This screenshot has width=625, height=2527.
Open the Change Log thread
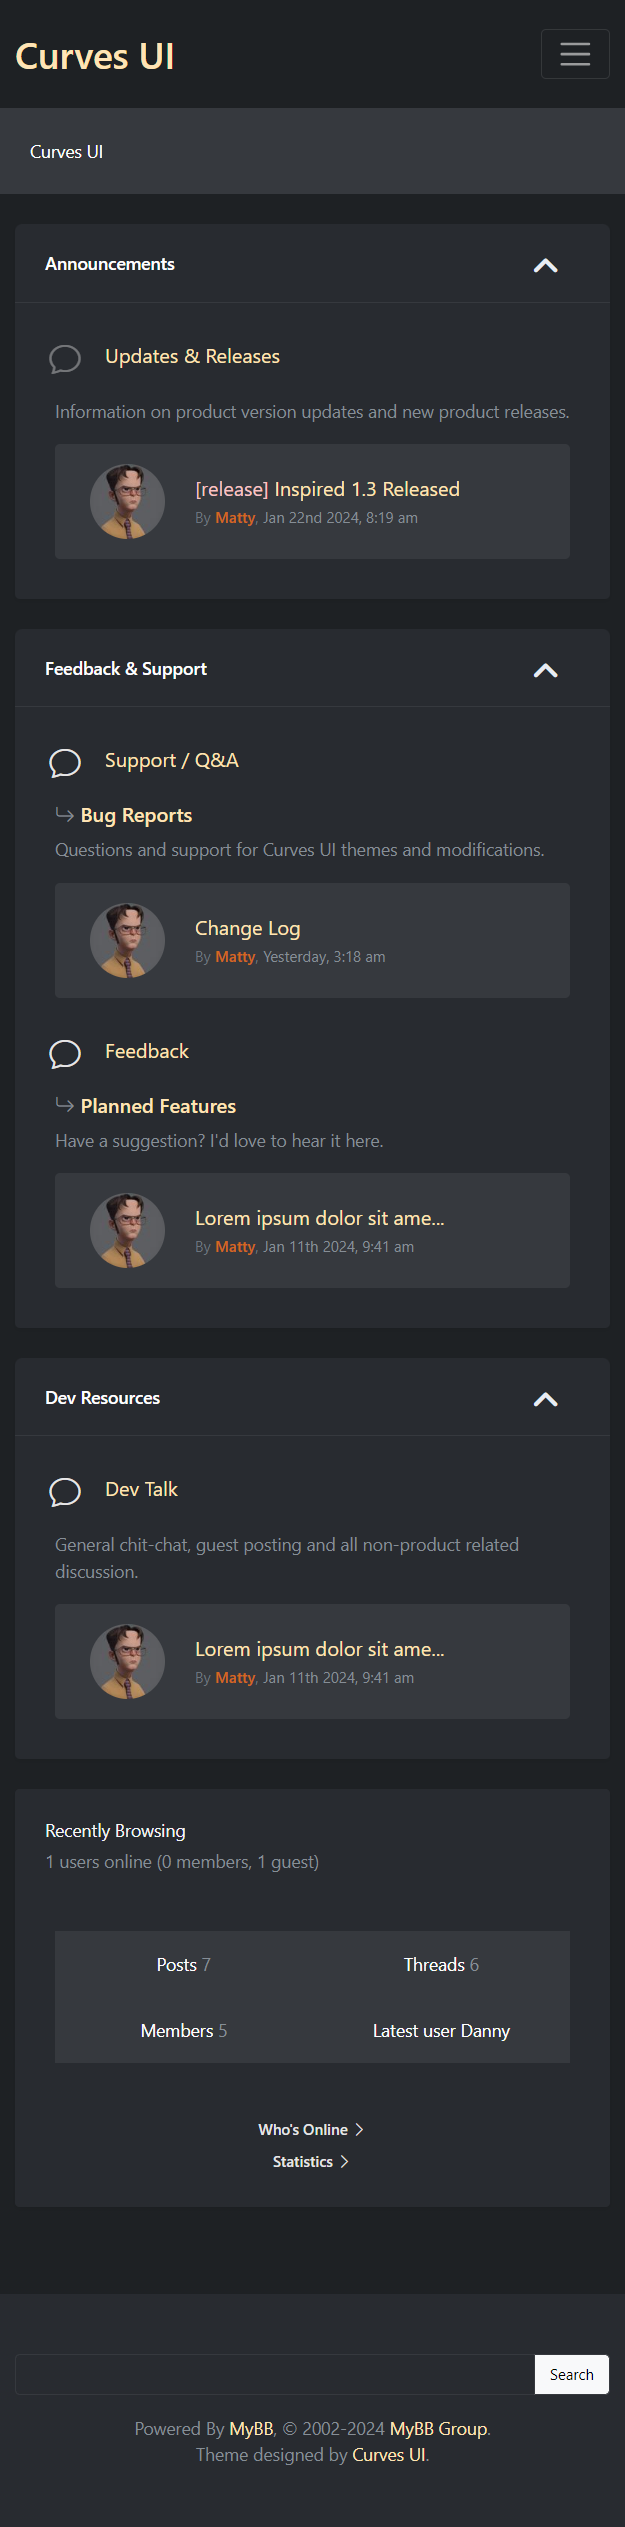[247, 929]
